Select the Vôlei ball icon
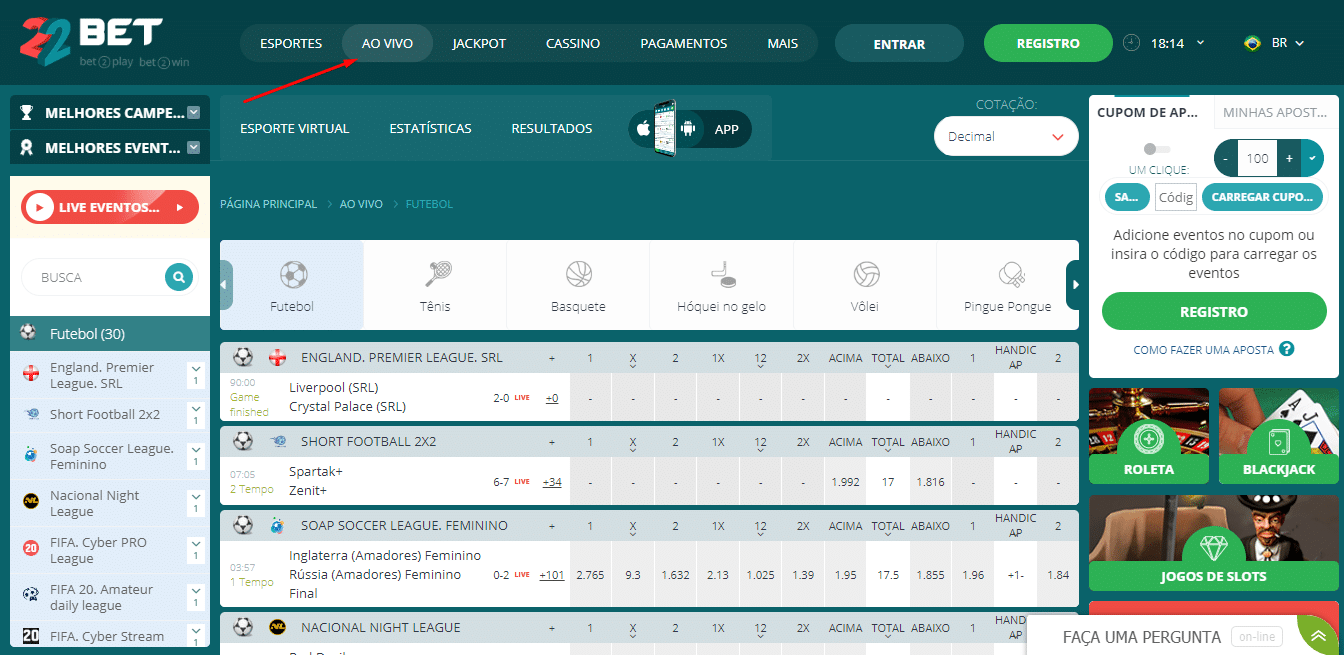Screen dimensions: 1344x655 (x=866, y=274)
